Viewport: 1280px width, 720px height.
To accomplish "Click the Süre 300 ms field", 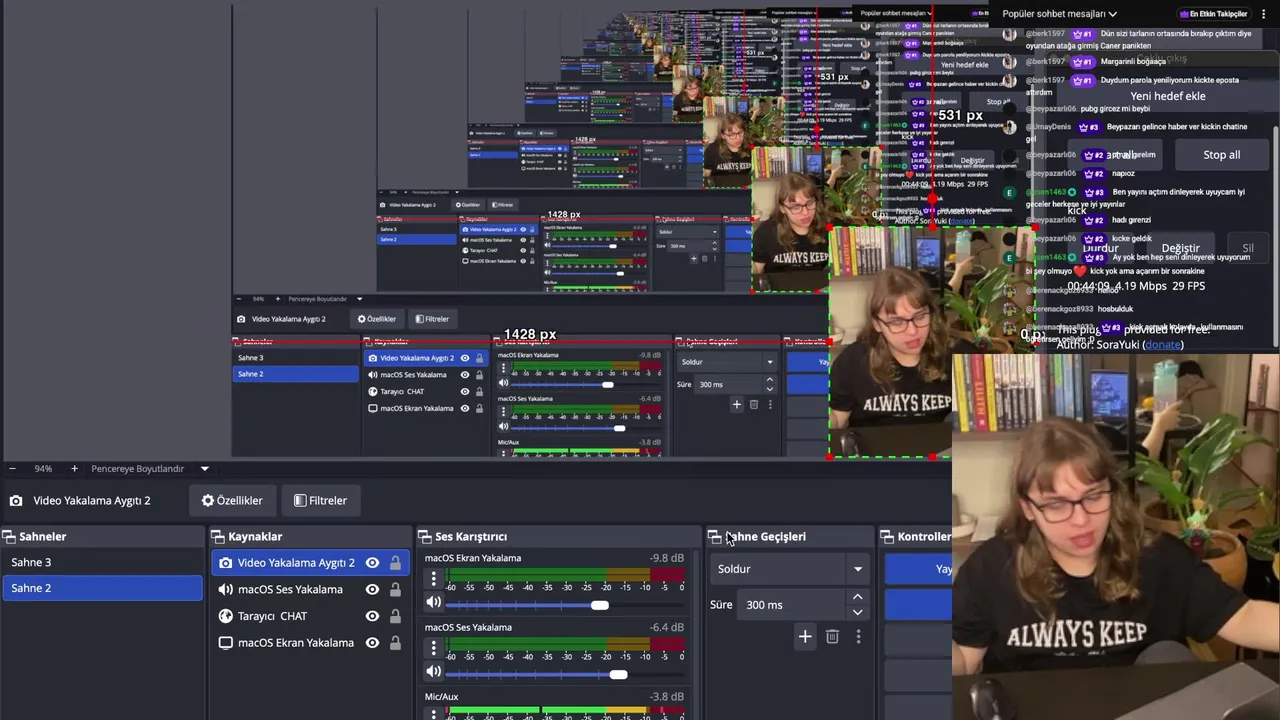I will click(792, 605).
